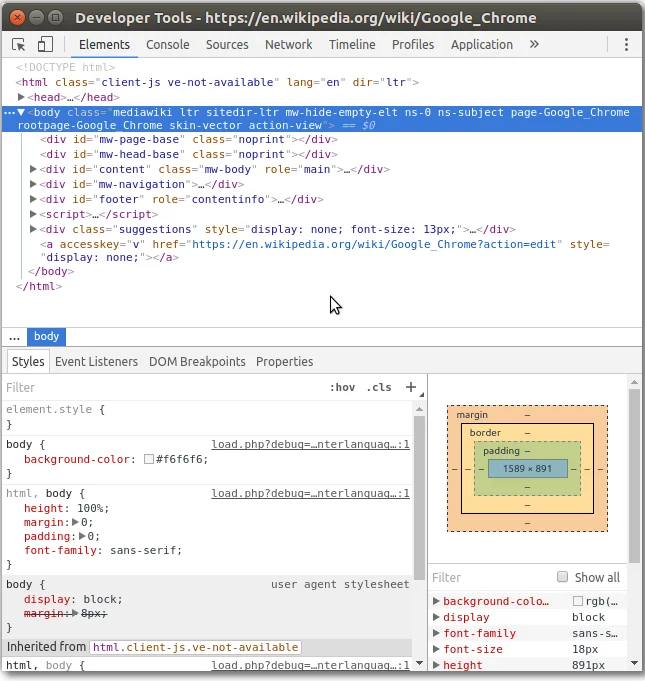The width and height of the screenshot is (645, 681).
Task: Open load.php link under the Inherited section
Action: coord(310,665)
